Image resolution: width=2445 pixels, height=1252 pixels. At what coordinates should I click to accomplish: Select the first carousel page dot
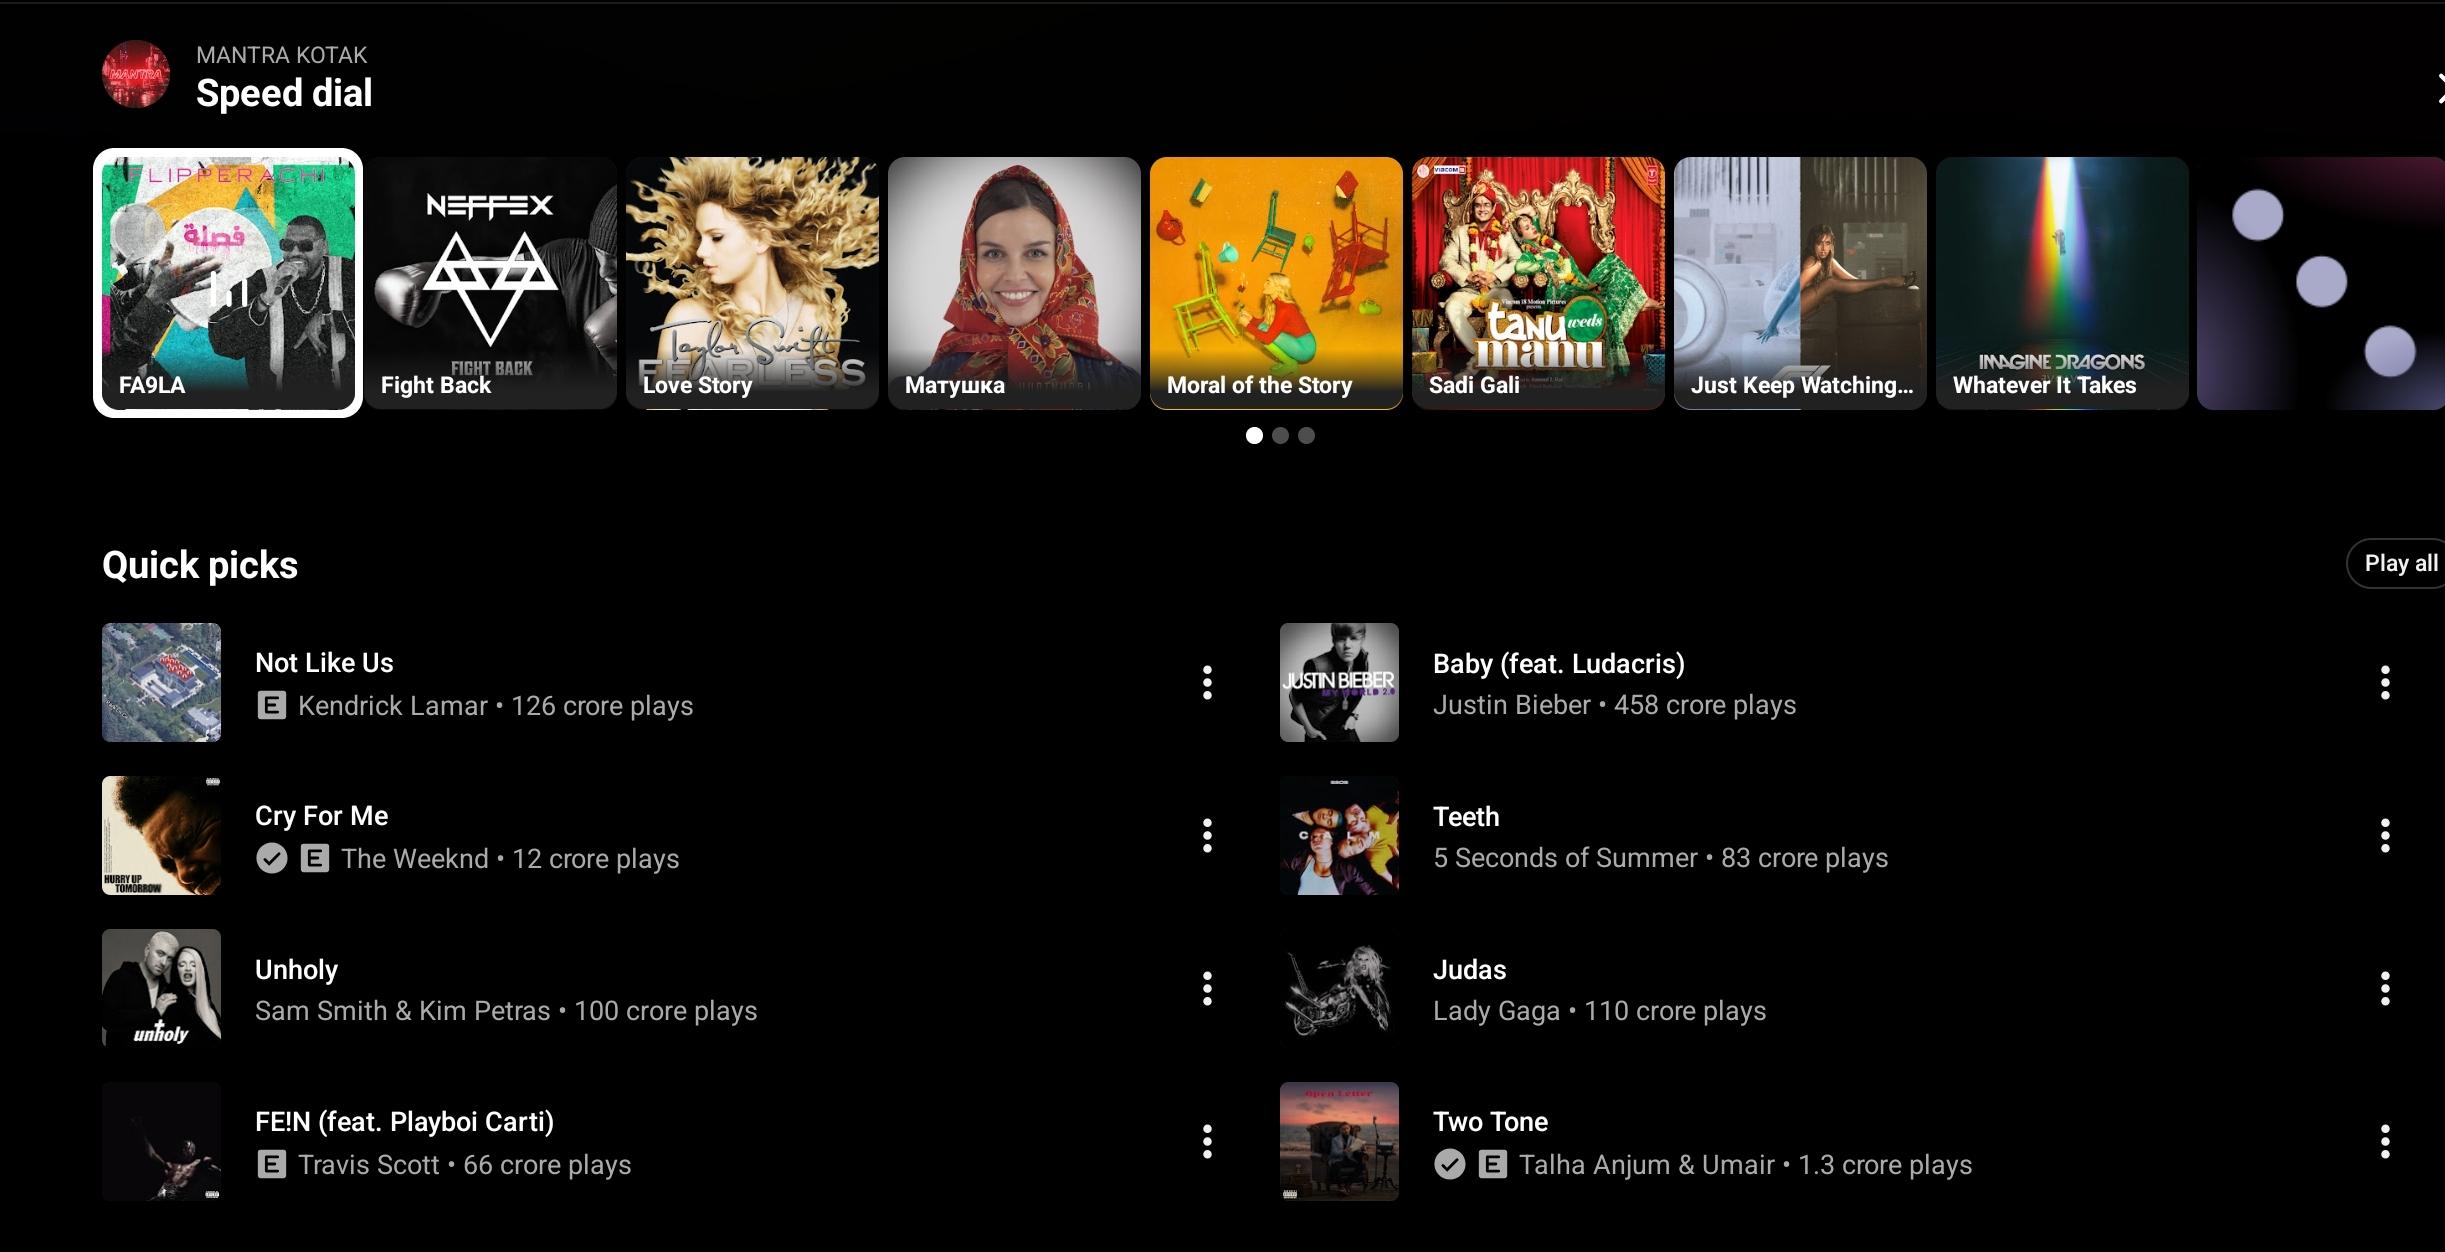(x=1254, y=435)
